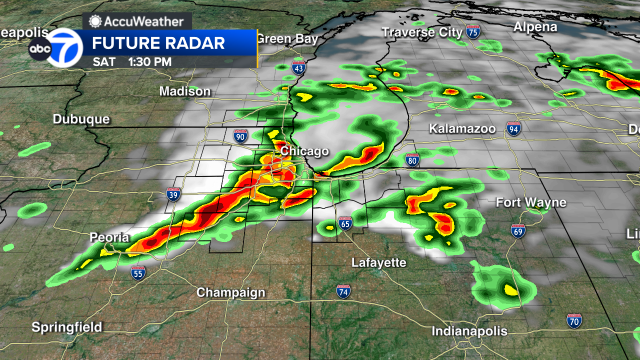Image resolution: width=640 pixels, height=360 pixels.
Task: Click the Fort Wayne city label
Action: (531, 202)
